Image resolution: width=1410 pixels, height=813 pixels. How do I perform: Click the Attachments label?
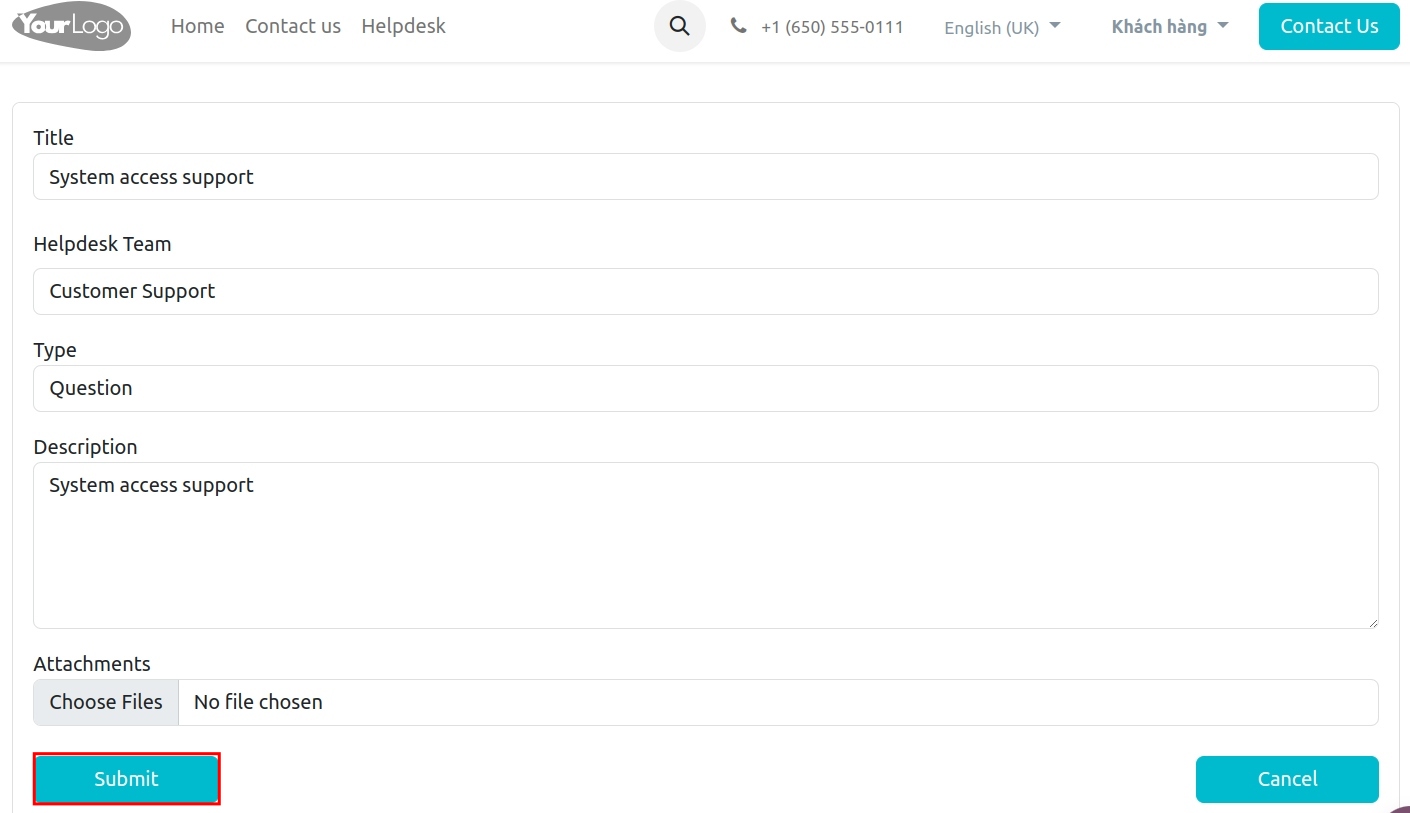[x=92, y=664]
